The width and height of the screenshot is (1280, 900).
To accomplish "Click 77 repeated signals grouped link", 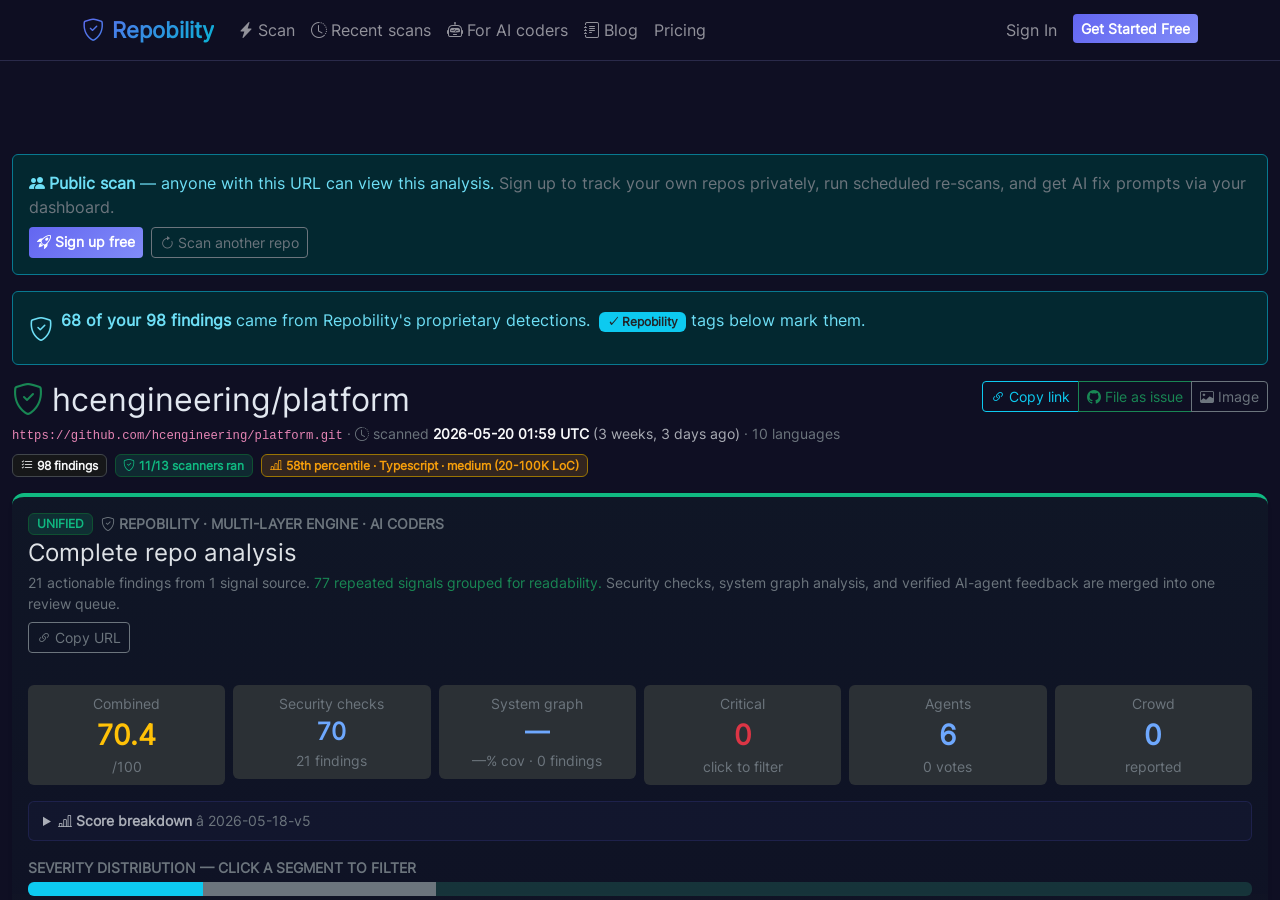I will (x=456, y=583).
